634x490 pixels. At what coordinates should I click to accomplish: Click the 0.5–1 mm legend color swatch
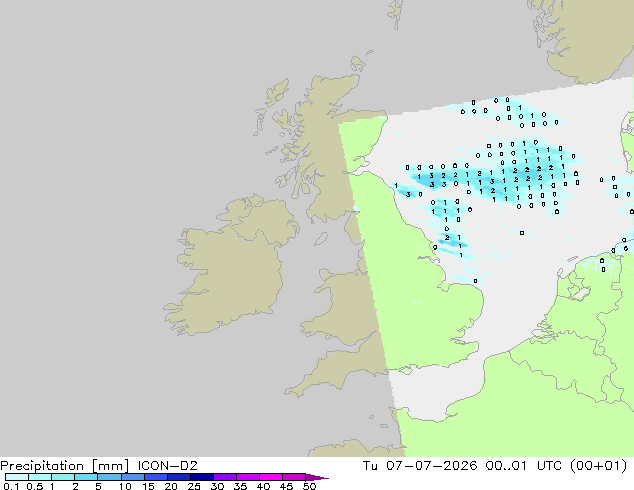[40, 477]
